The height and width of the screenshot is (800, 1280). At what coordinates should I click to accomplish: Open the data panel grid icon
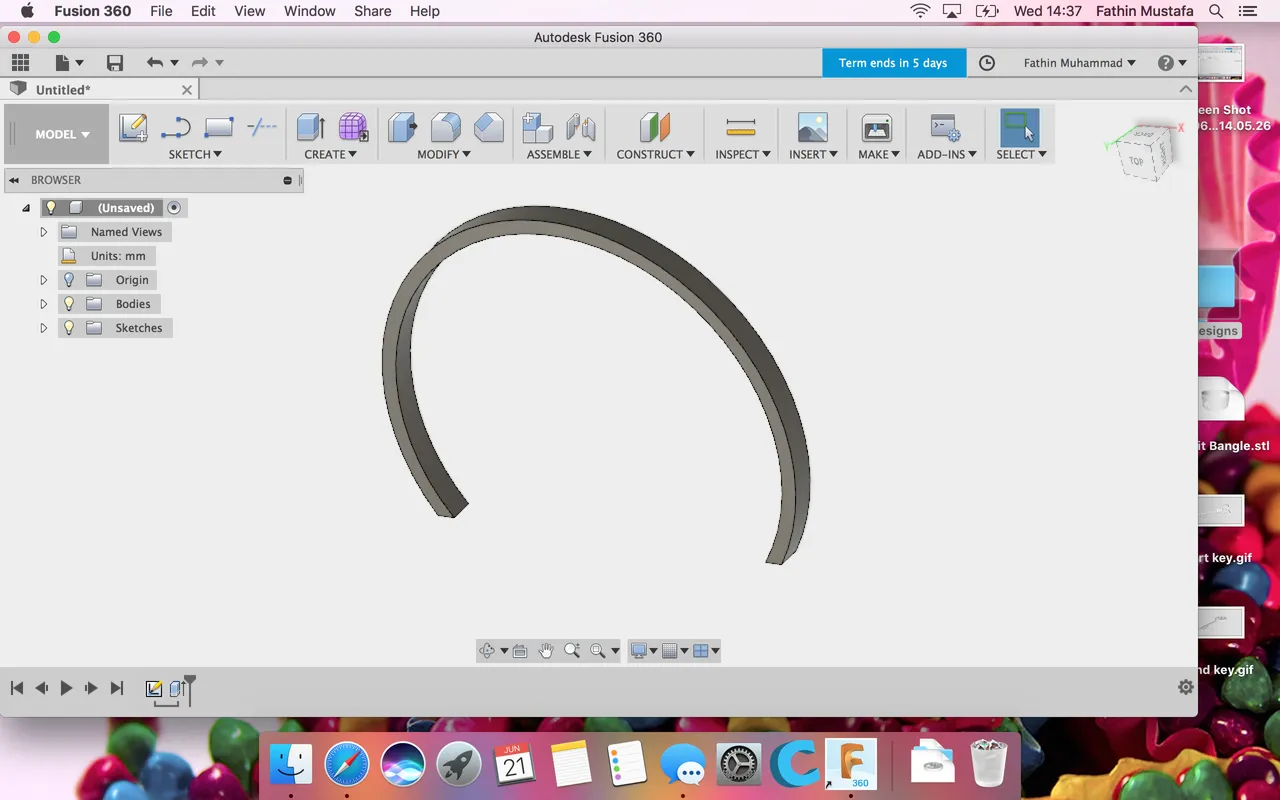[20, 63]
